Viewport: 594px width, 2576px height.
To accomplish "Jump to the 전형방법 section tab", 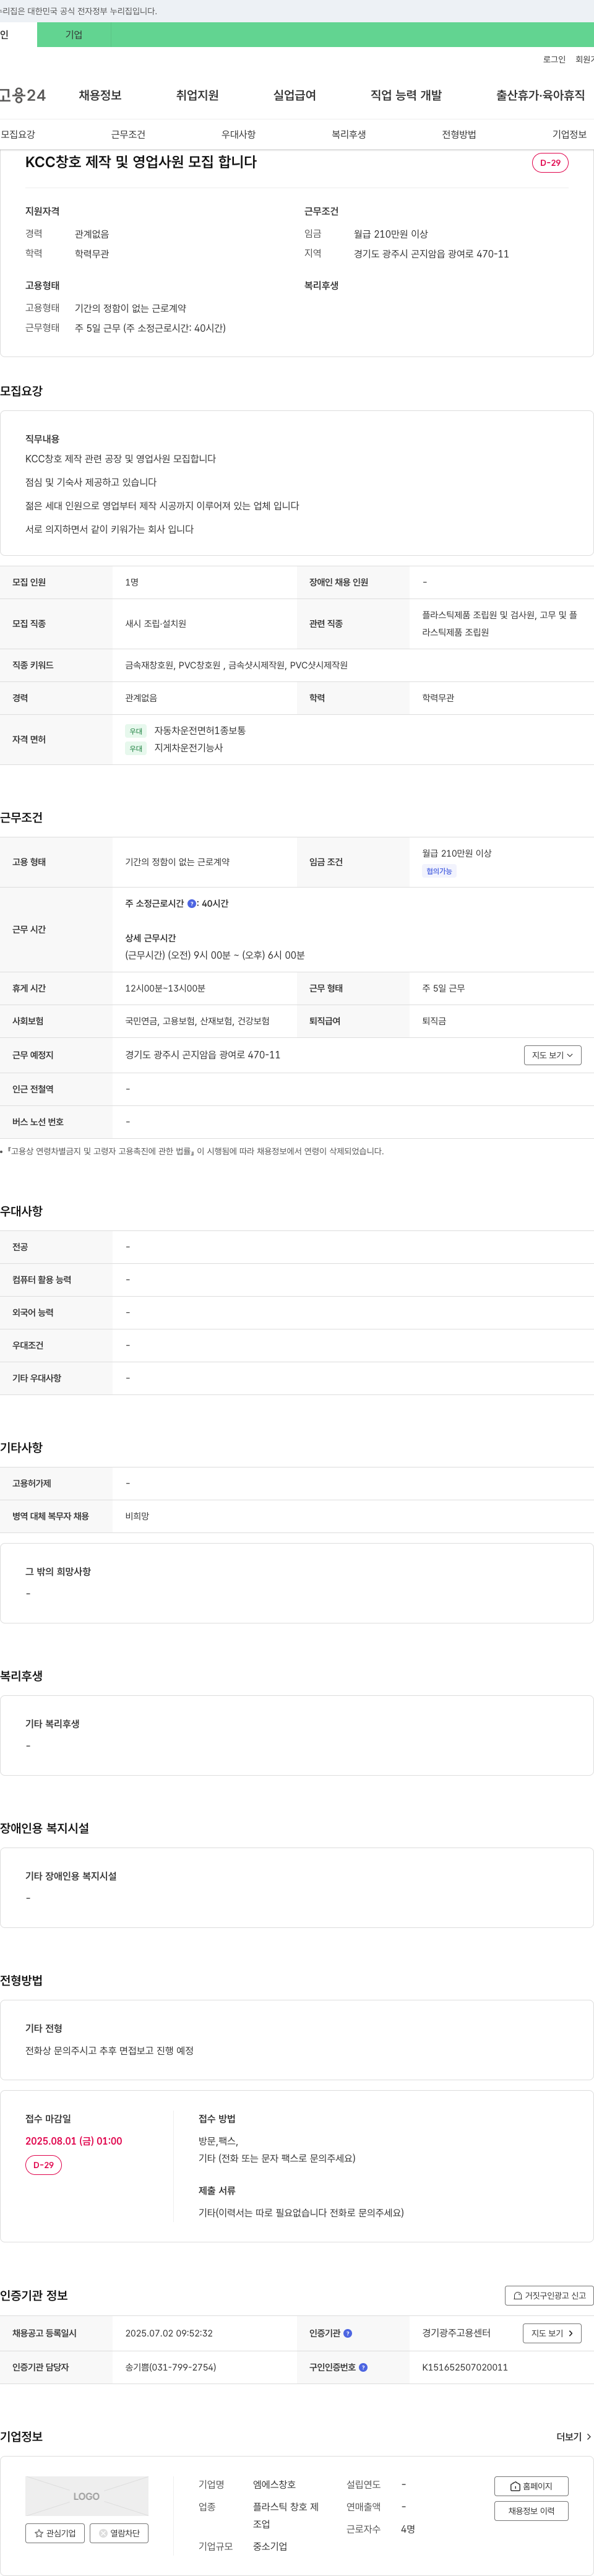I will (x=459, y=134).
